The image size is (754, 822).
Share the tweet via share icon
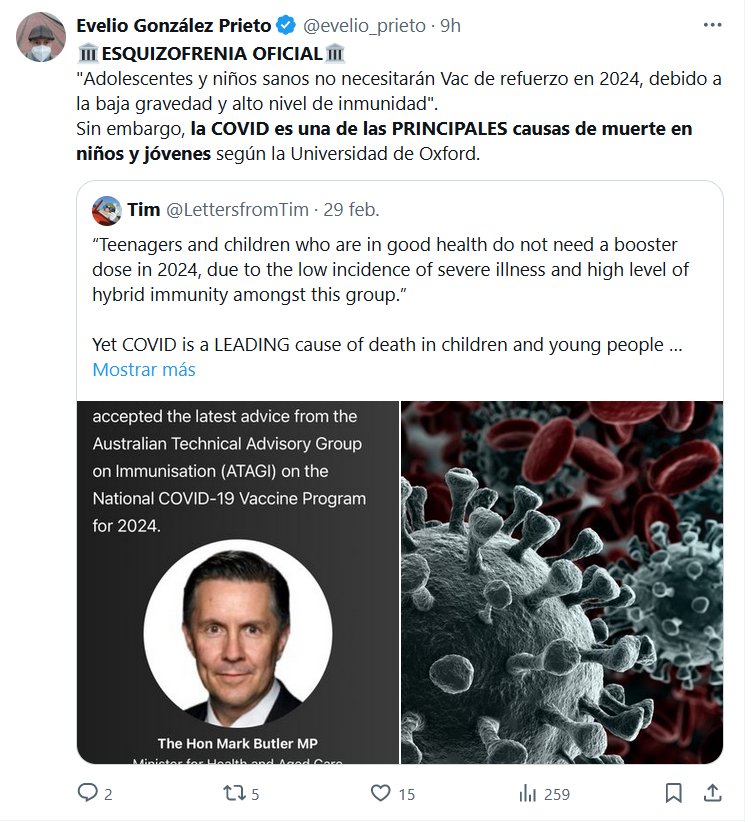coord(713,793)
